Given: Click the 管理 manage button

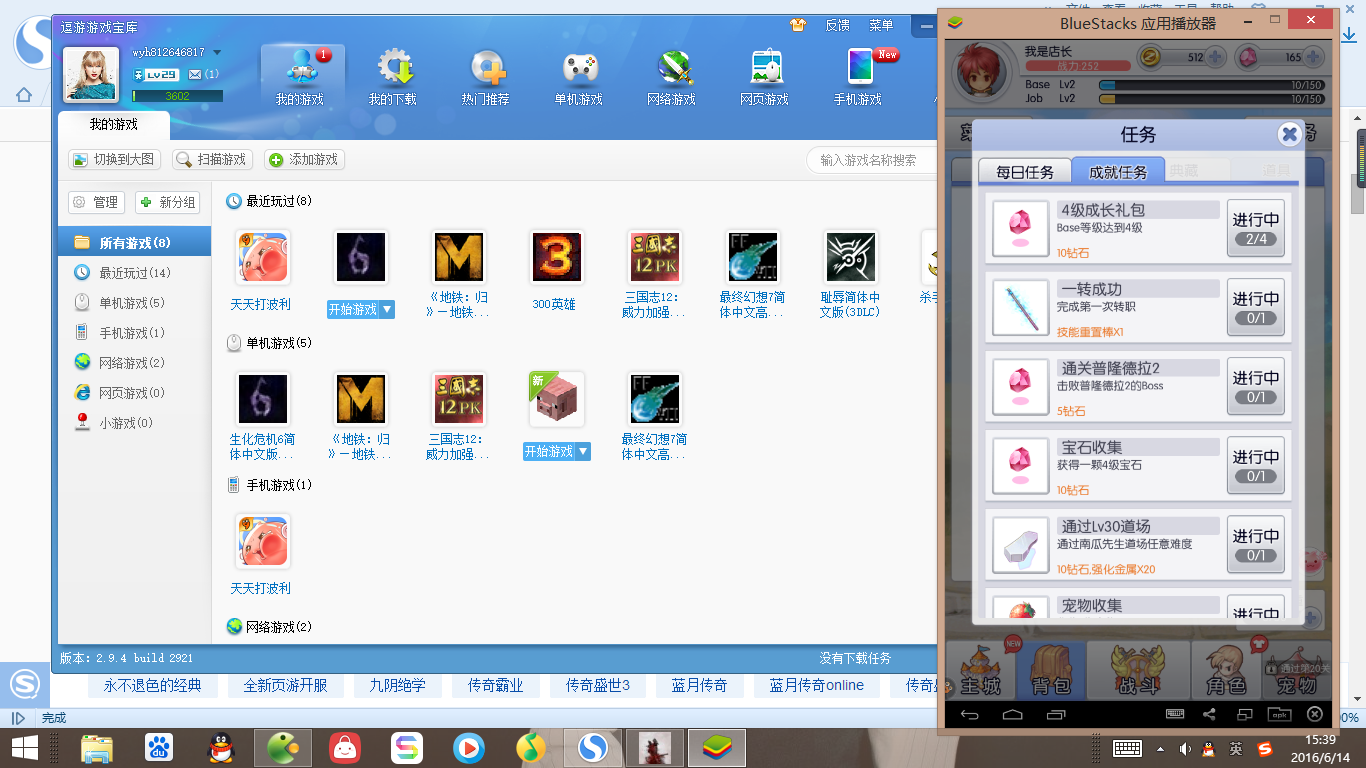Looking at the screenshot, I should tap(96, 202).
